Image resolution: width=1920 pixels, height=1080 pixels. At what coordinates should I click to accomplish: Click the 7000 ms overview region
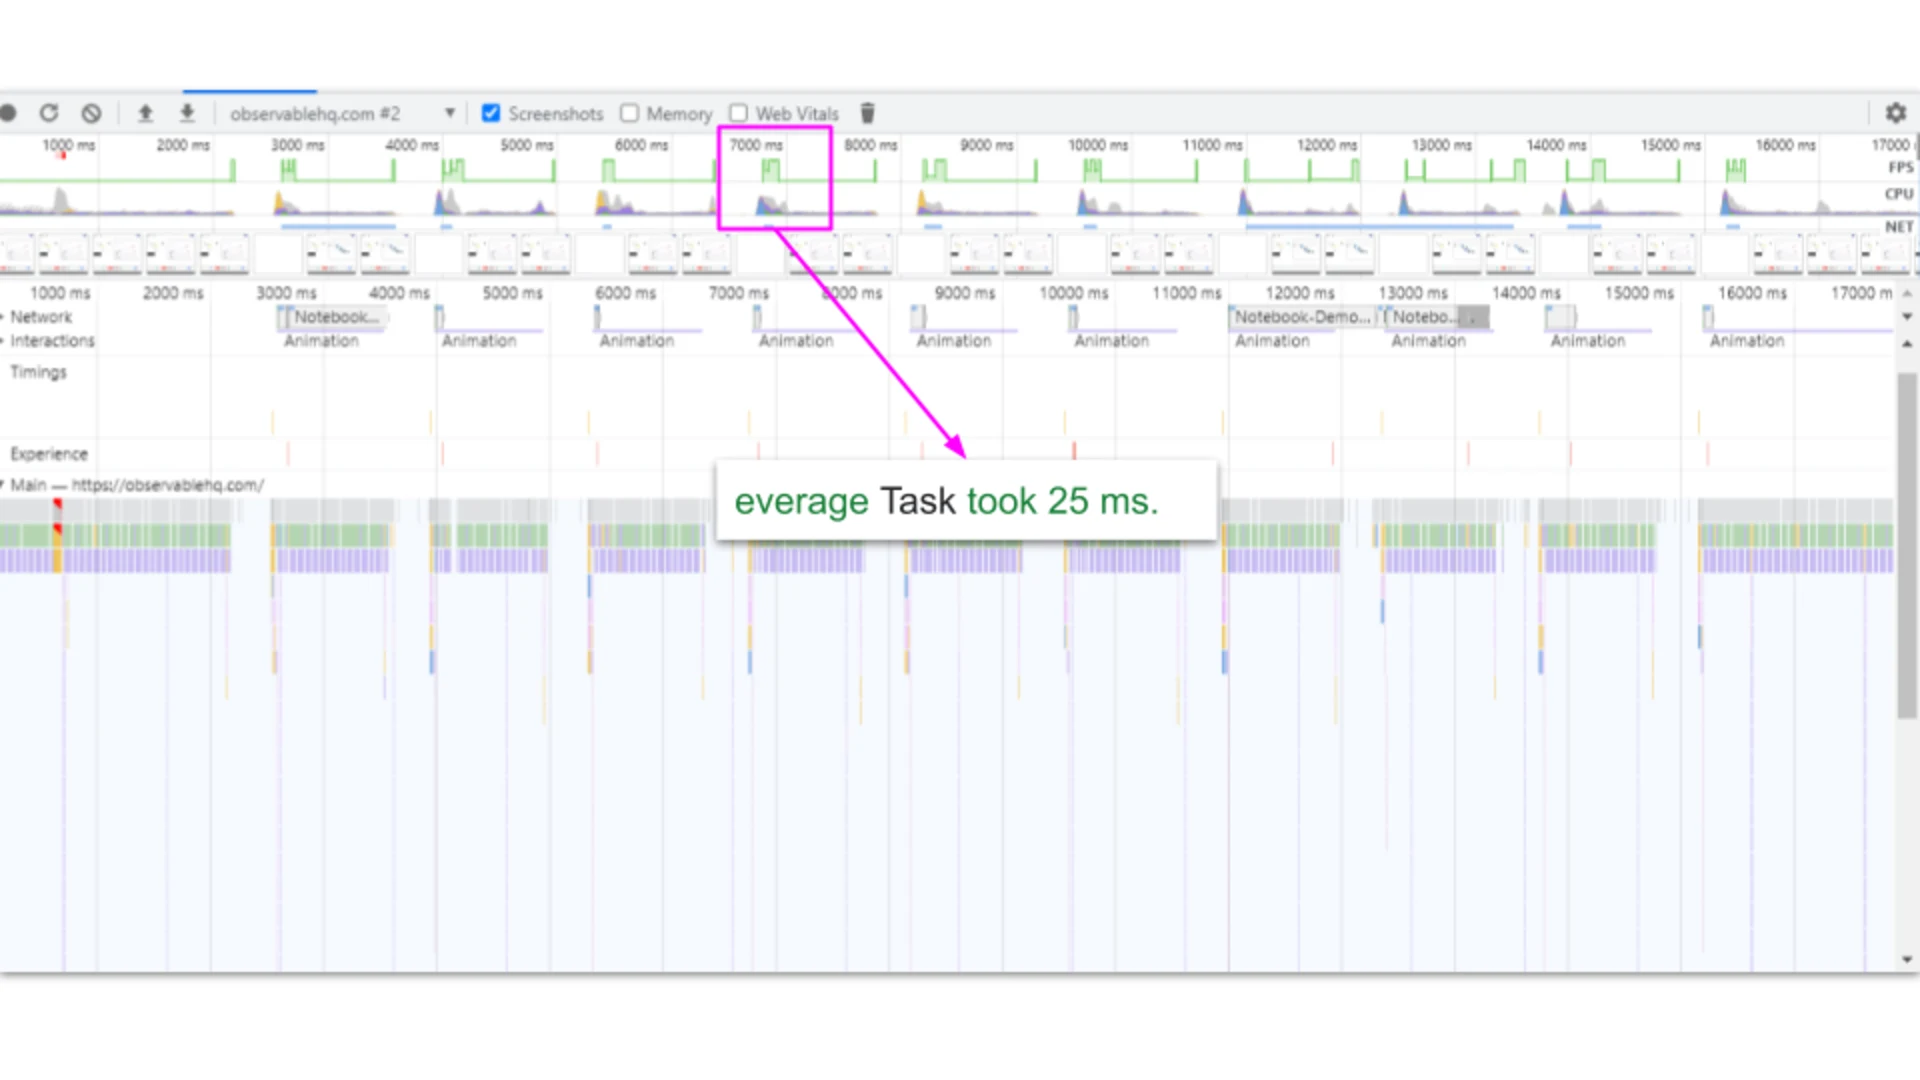(x=774, y=178)
